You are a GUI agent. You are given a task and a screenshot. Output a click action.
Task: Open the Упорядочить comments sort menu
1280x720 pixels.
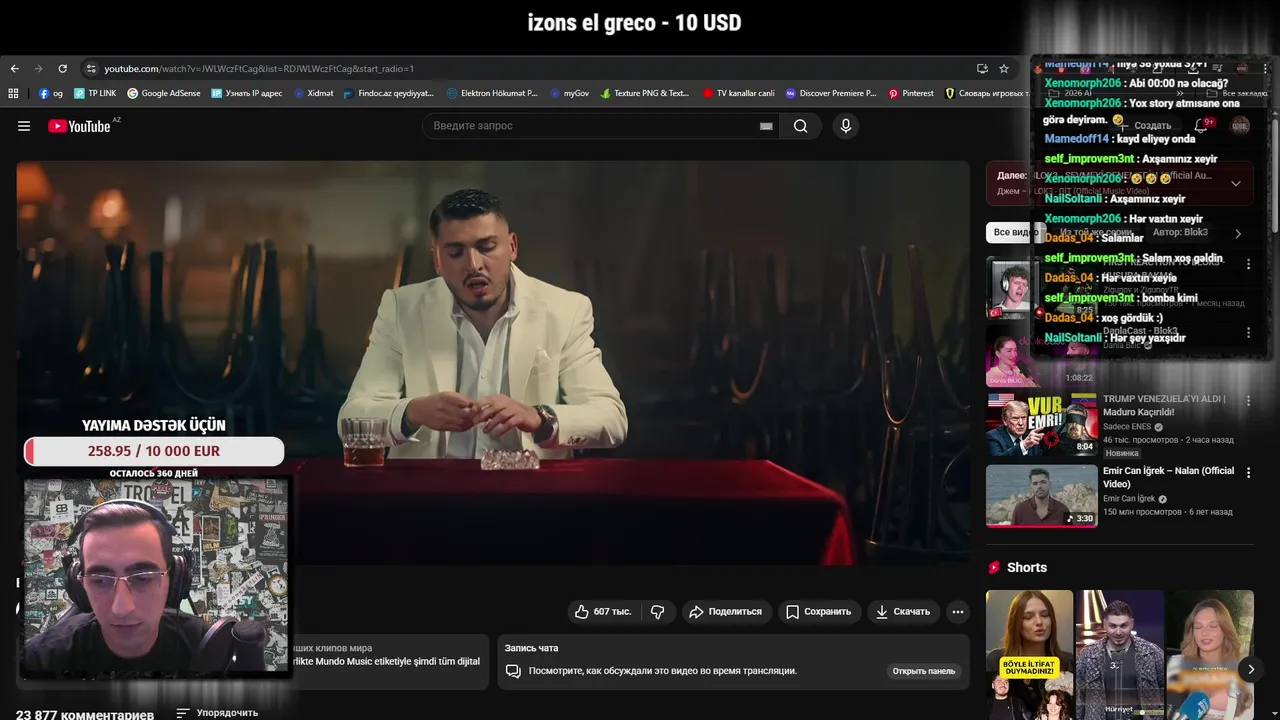coord(217,713)
